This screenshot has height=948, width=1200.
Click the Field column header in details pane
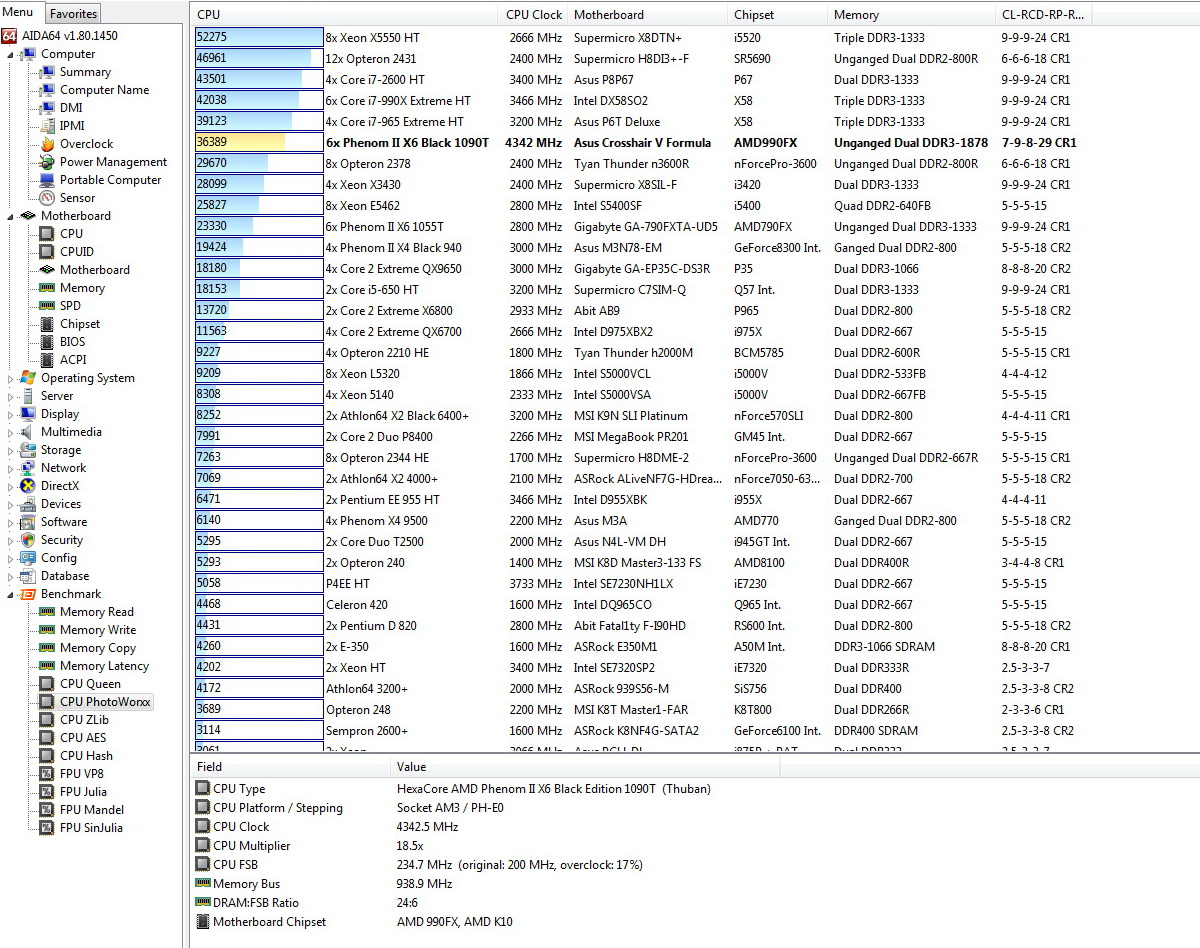(x=291, y=767)
